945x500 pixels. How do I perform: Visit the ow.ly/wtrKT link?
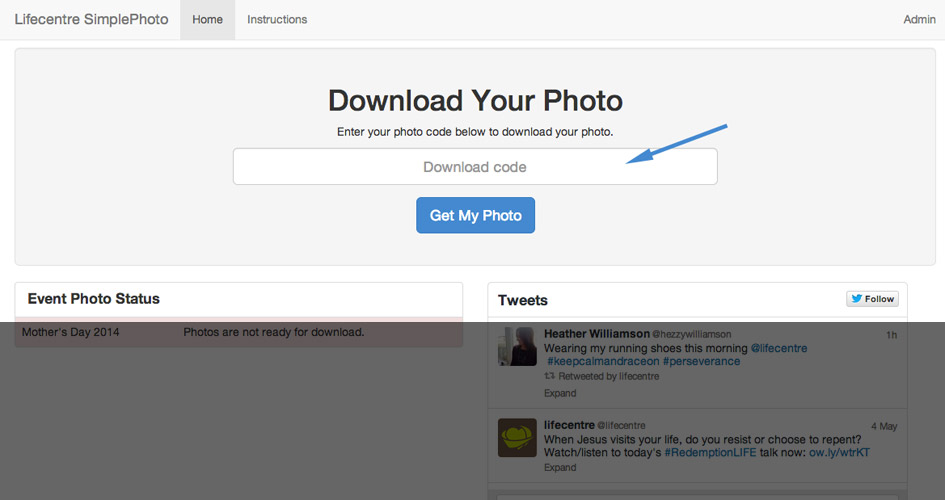pyautogui.click(x=840, y=452)
